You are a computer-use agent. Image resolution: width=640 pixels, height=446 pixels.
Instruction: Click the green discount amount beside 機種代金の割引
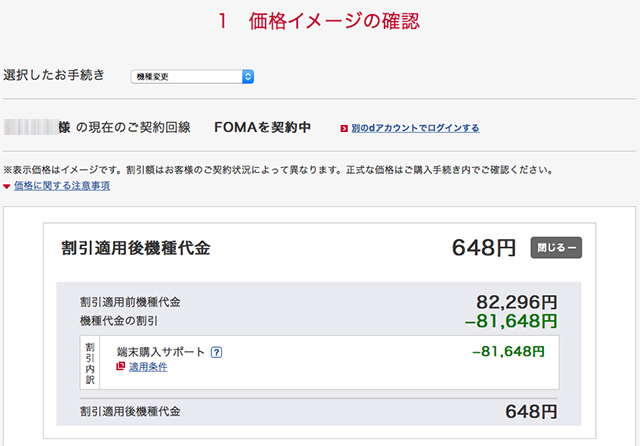[x=511, y=321]
